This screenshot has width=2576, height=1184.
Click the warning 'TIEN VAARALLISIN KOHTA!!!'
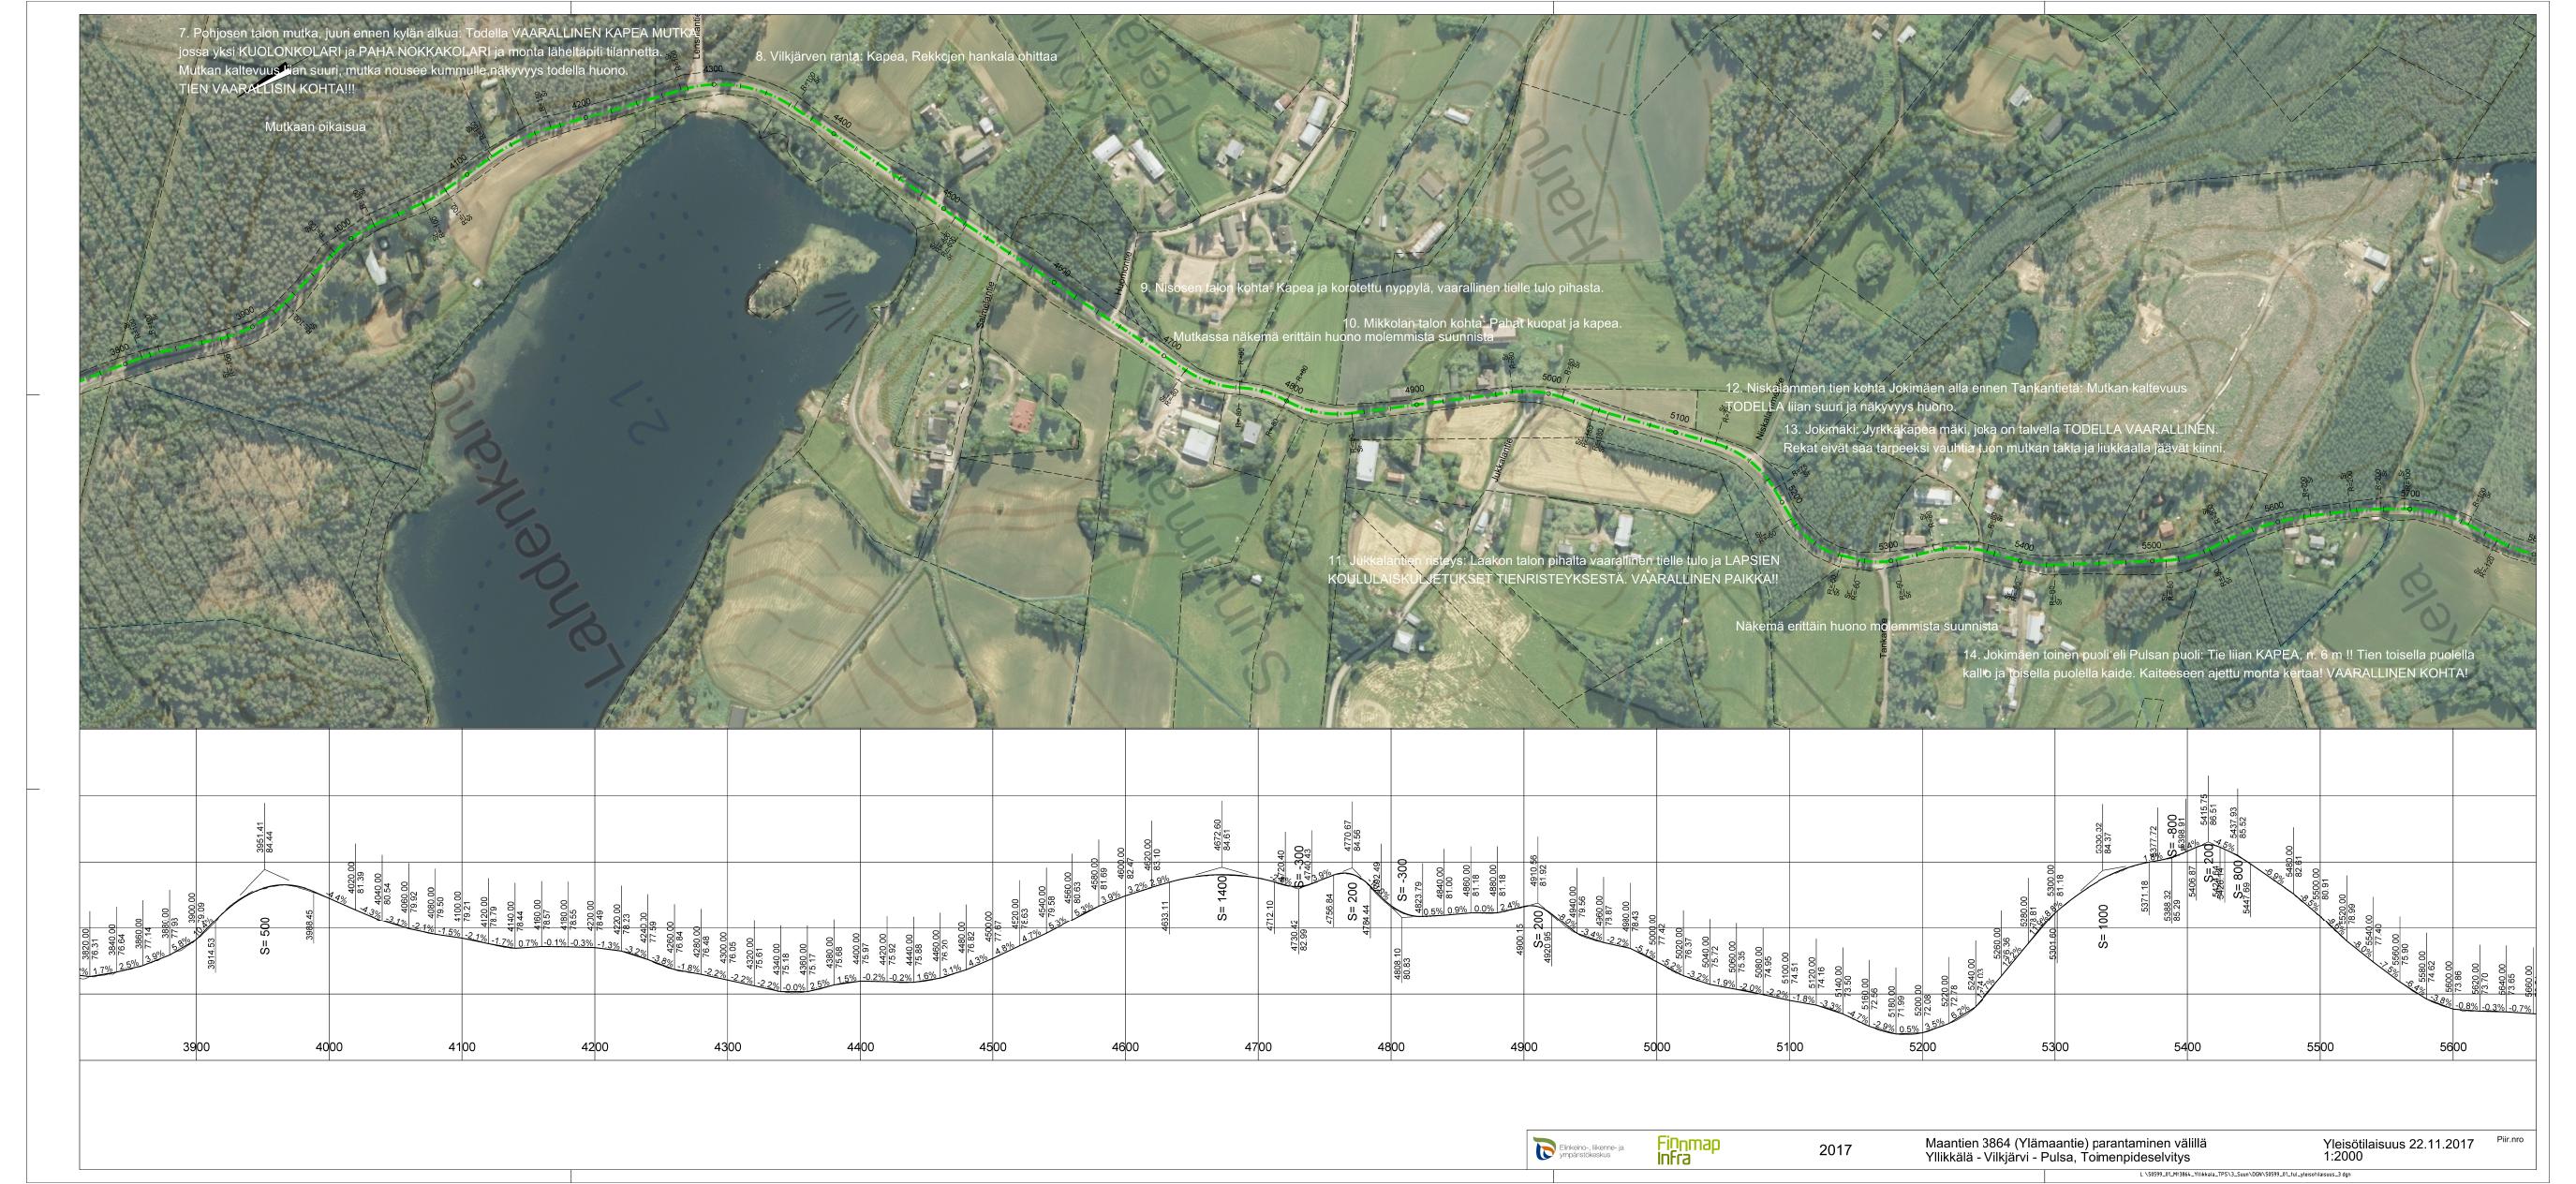pos(266,90)
